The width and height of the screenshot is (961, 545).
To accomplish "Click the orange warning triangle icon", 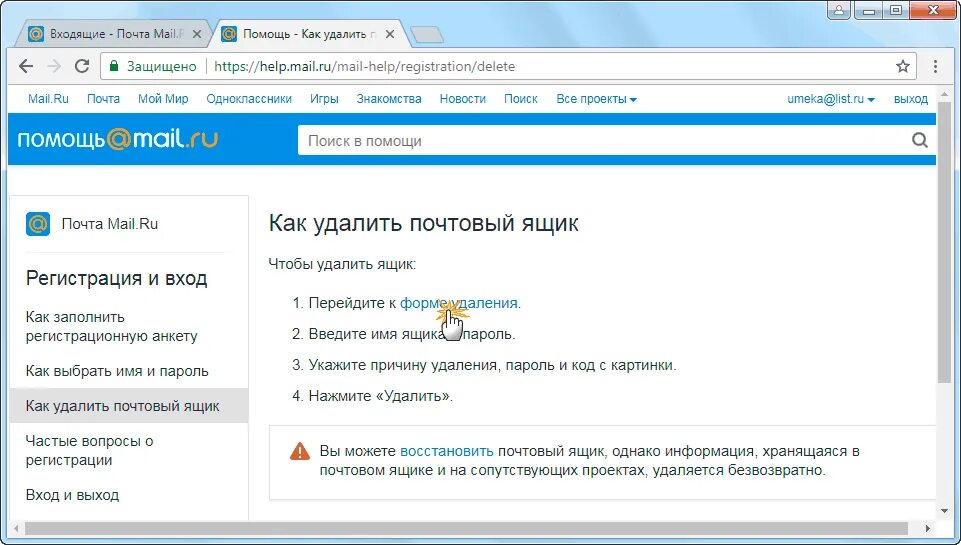I will coord(300,451).
